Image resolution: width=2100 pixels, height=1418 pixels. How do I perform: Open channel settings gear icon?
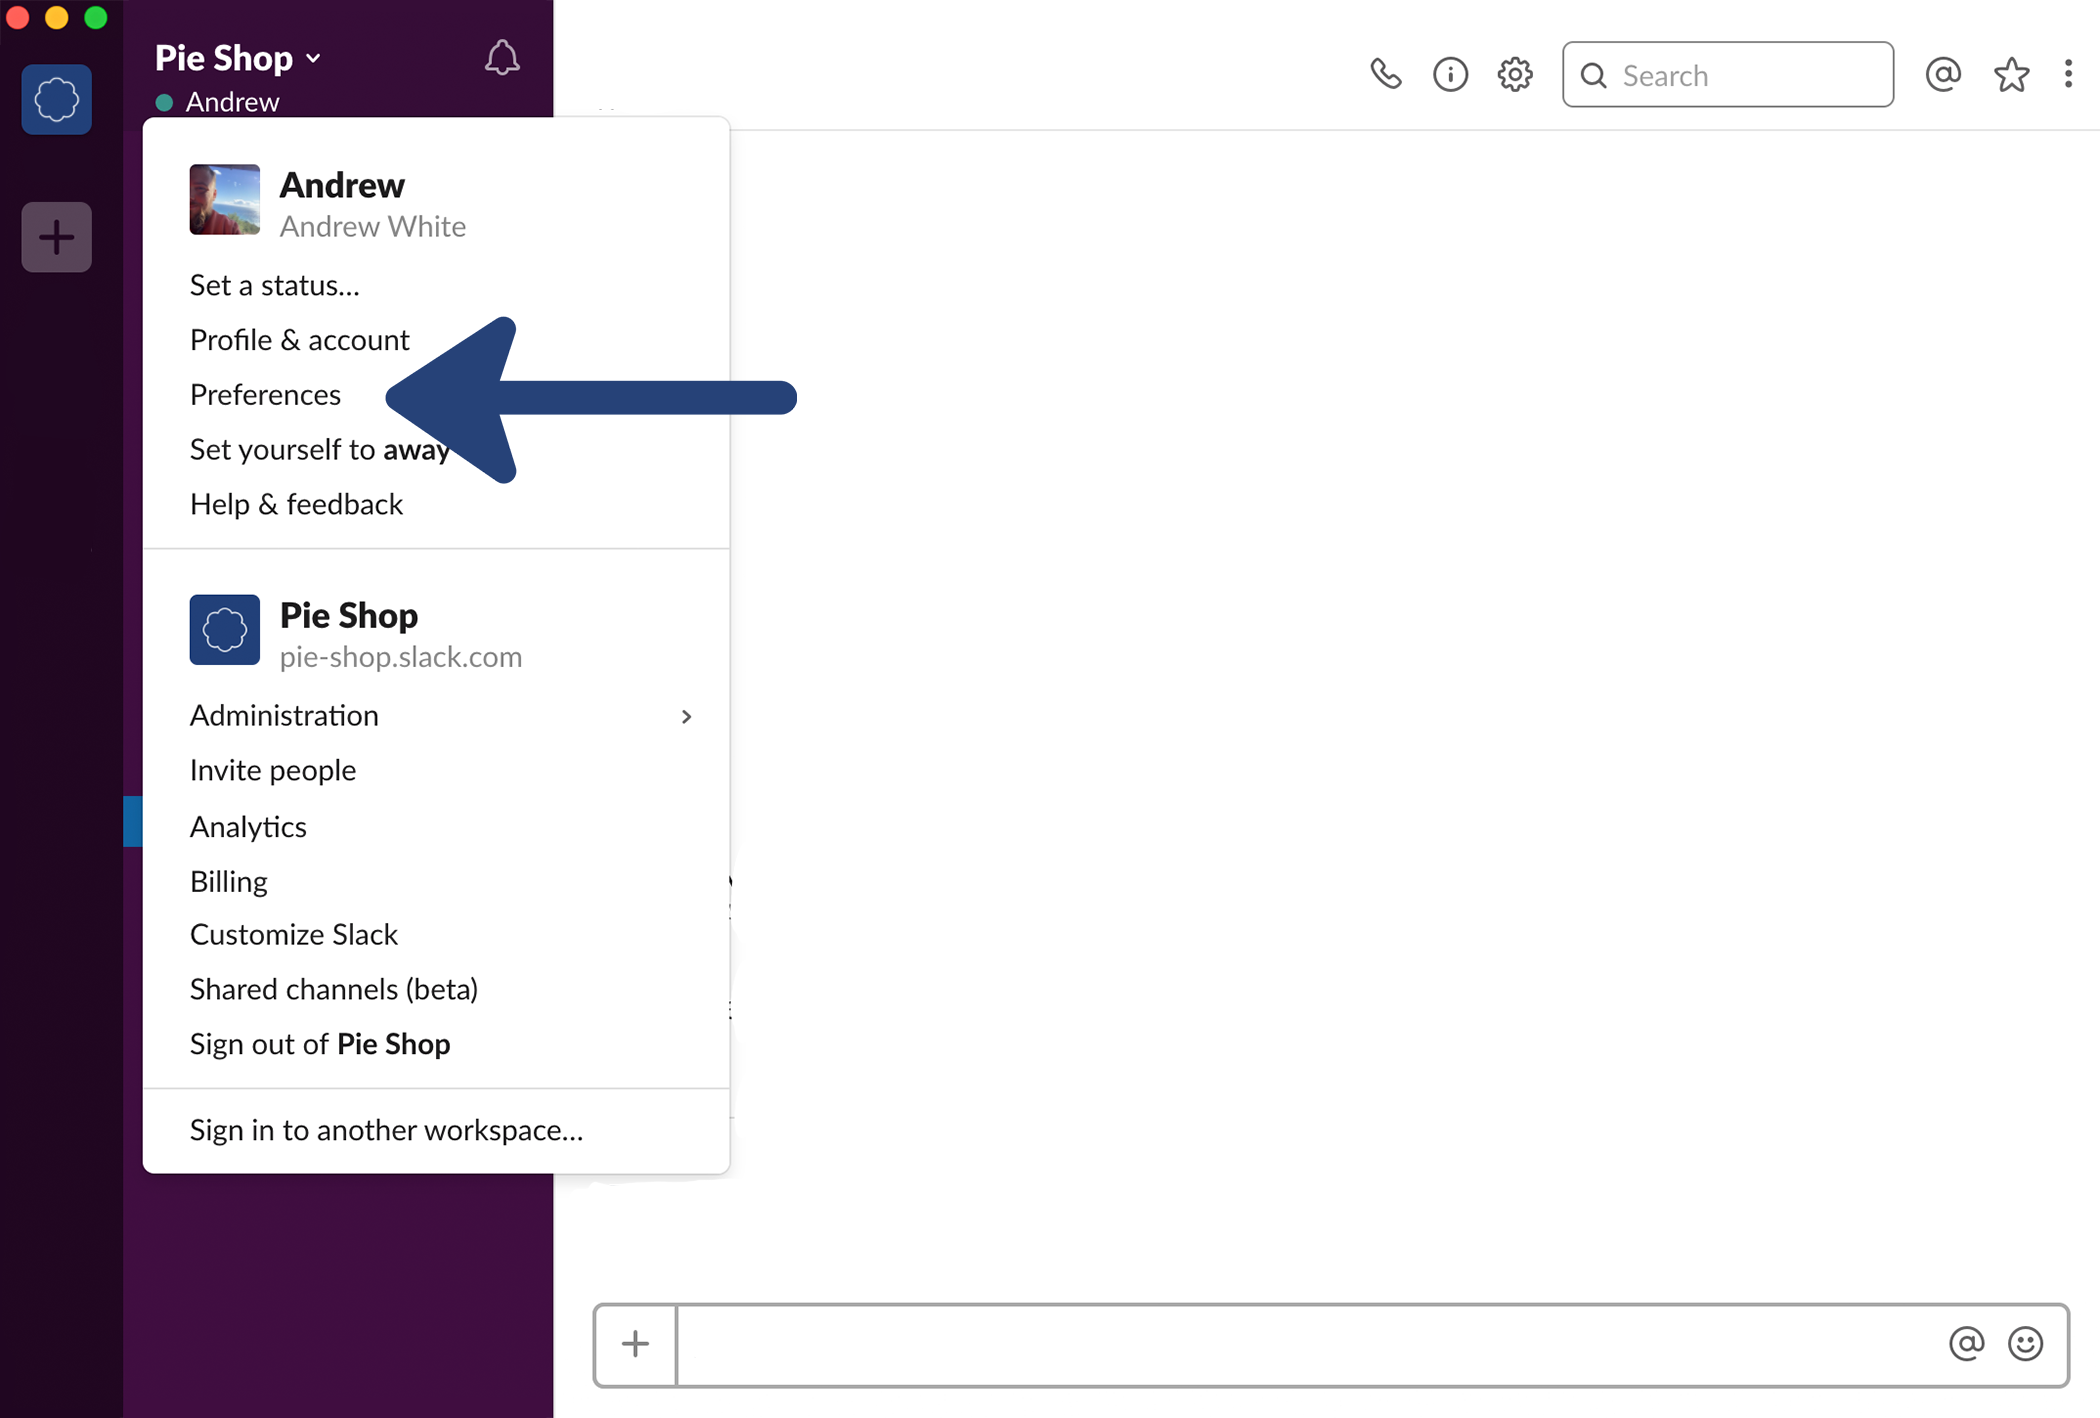[1515, 75]
